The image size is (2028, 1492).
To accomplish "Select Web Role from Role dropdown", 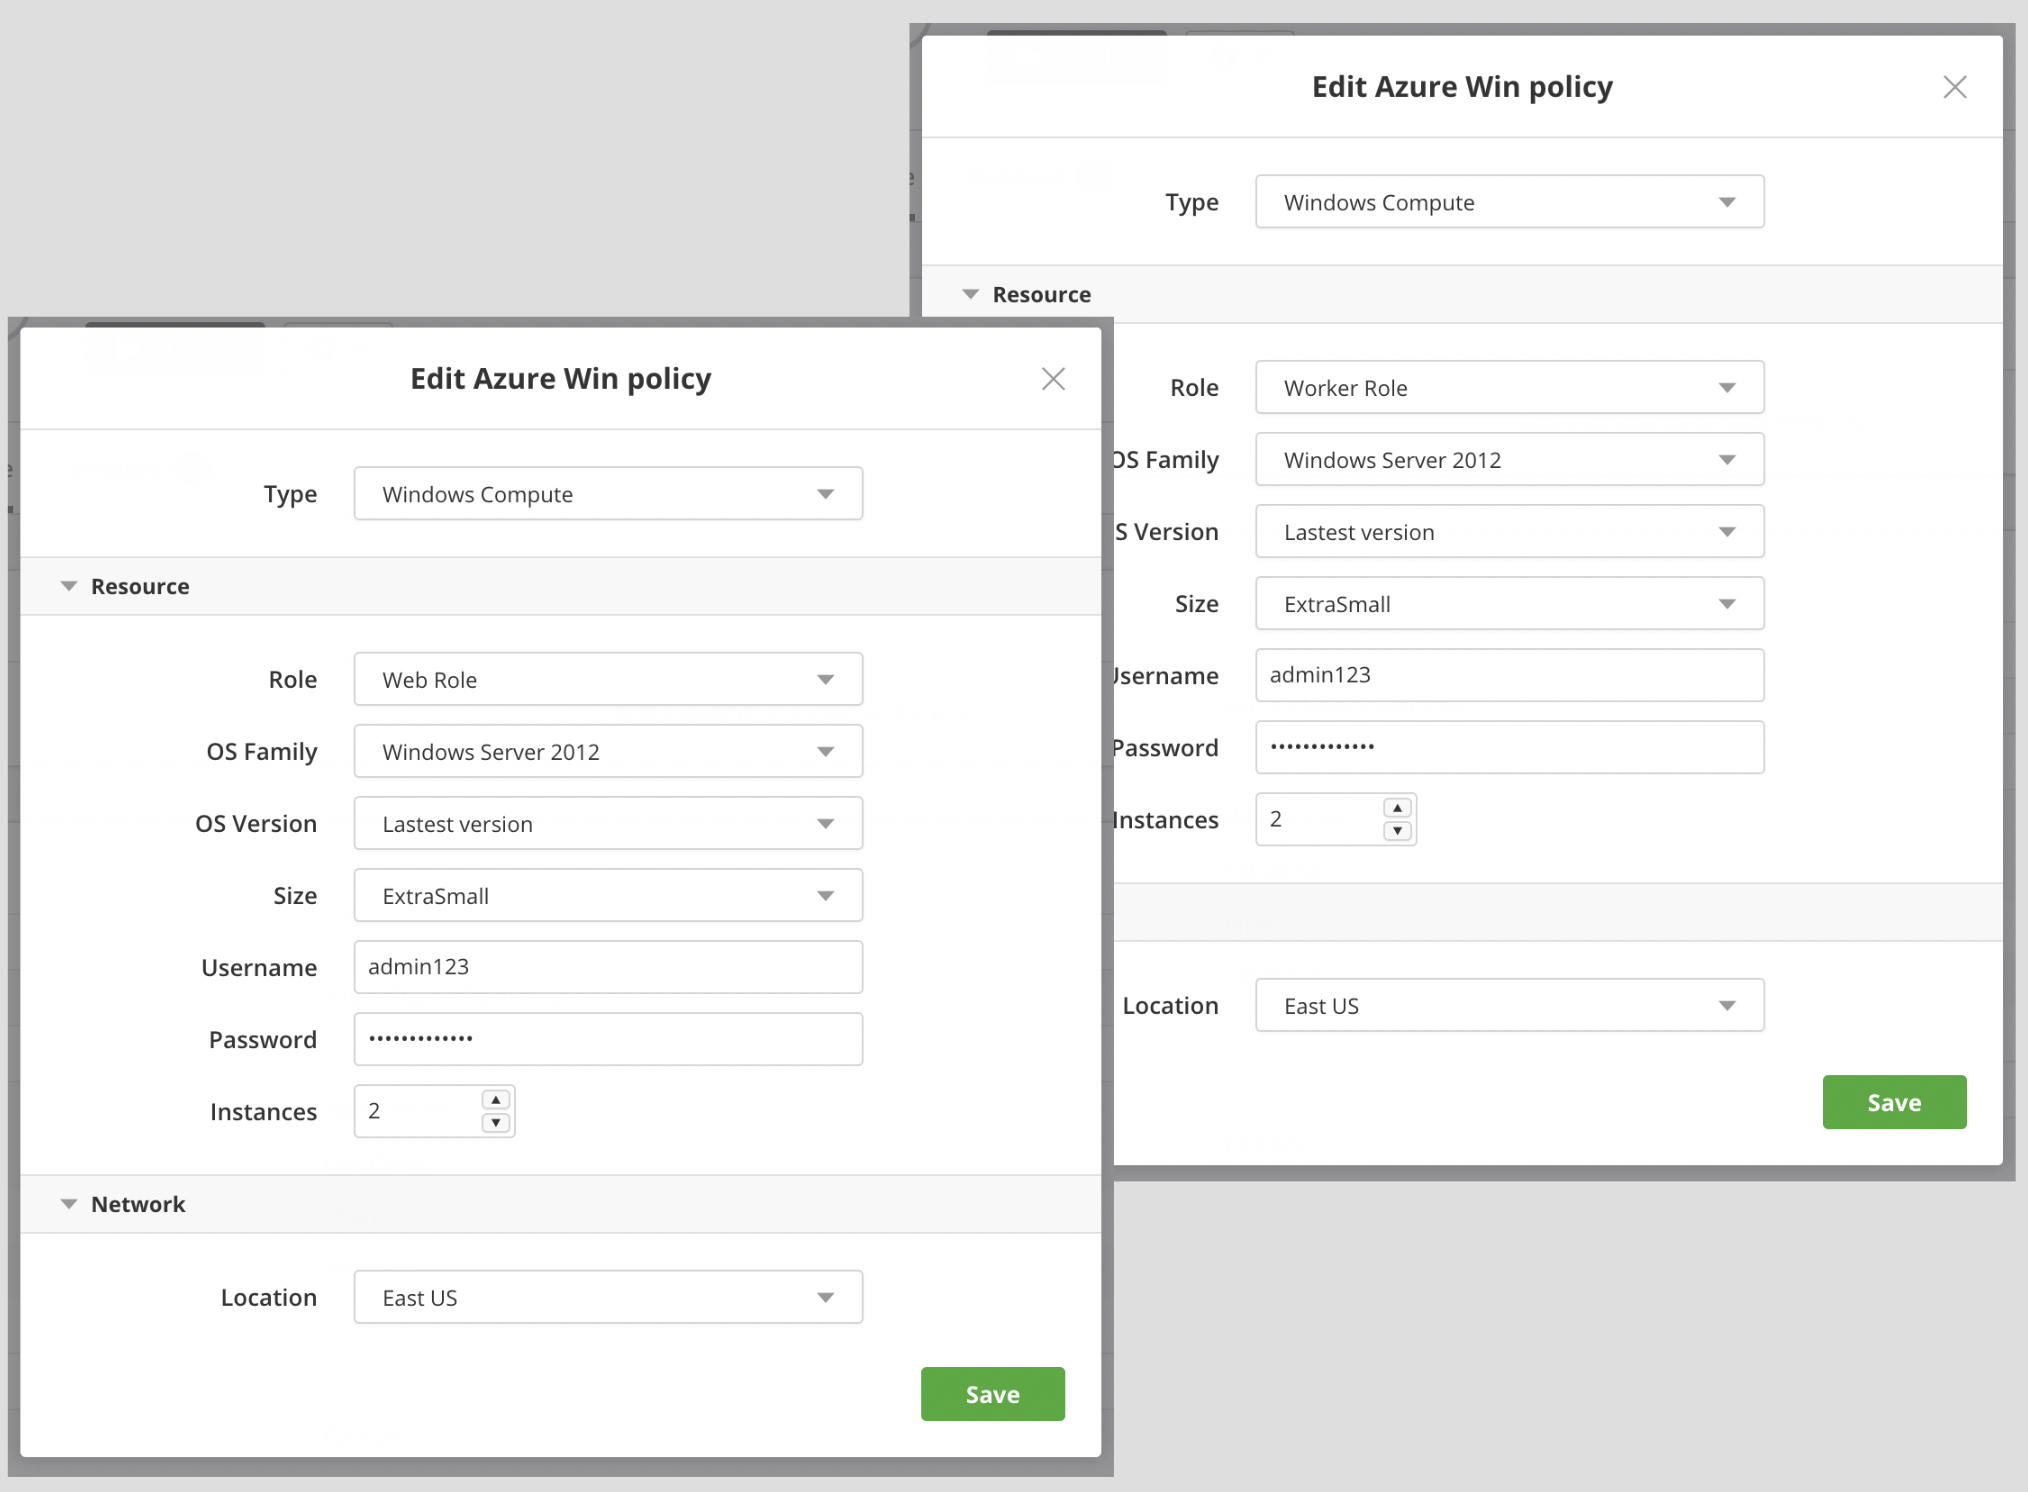I will click(x=608, y=678).
